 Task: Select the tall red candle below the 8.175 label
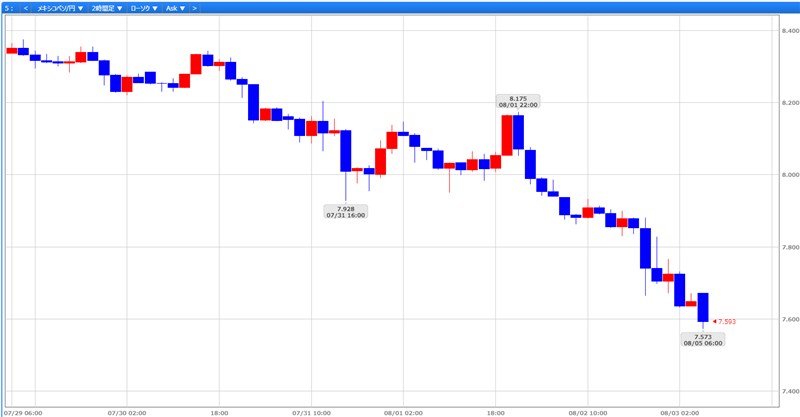(x=507, y=135)
